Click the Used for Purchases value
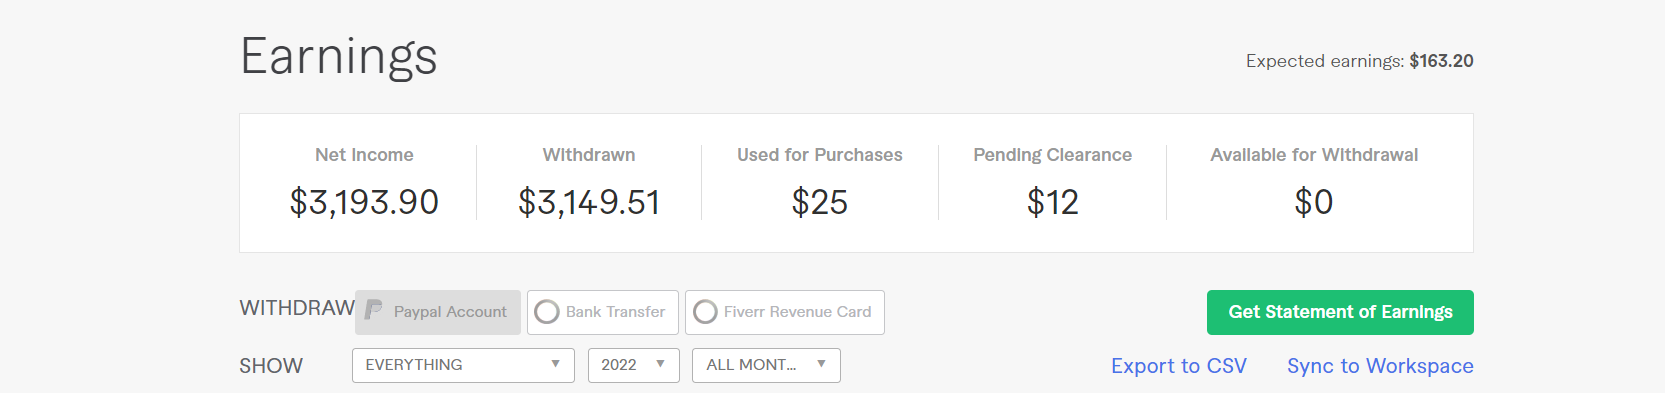The width and height of the screenshot is (1665, 393). 820,202
